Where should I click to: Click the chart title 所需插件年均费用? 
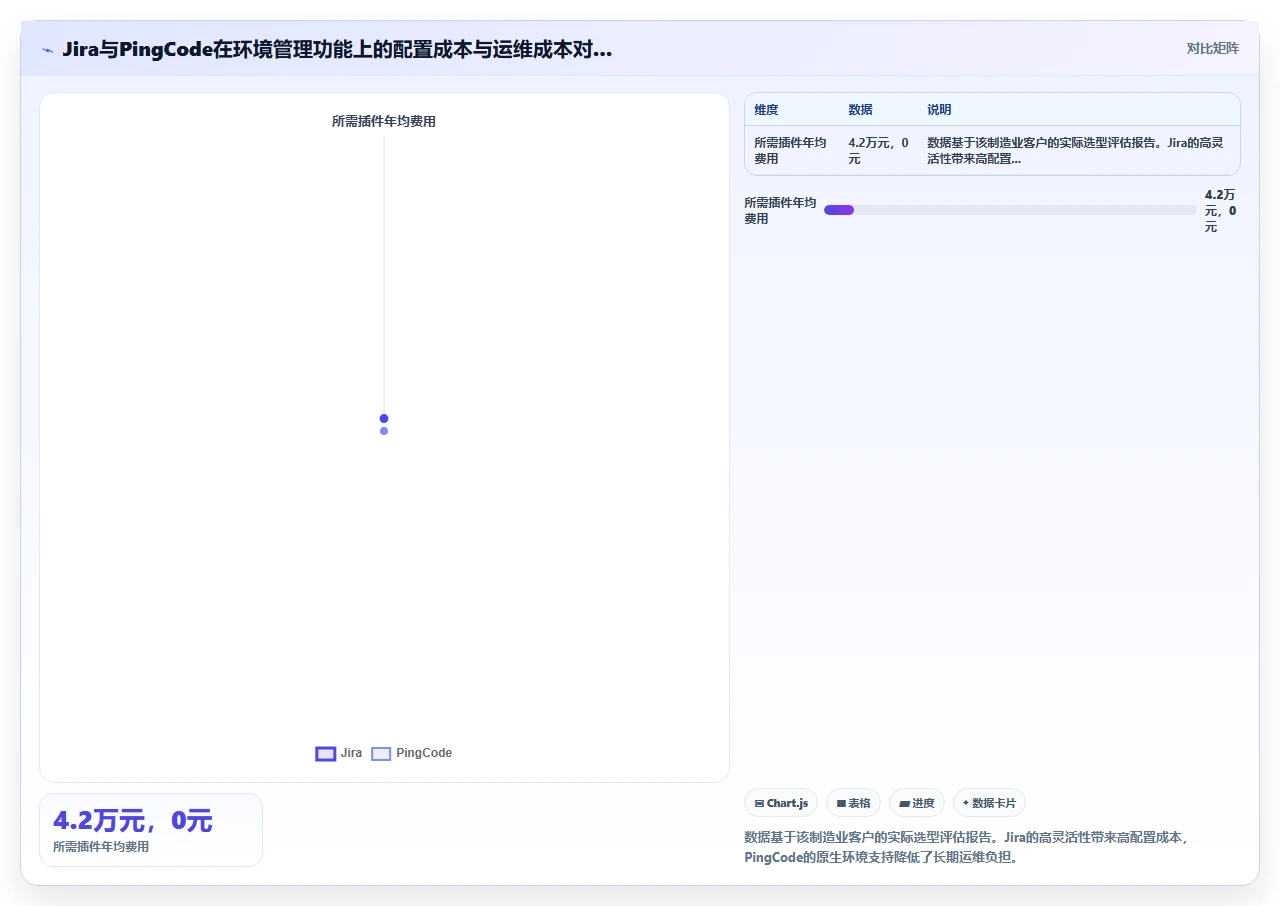coord(384,122)
